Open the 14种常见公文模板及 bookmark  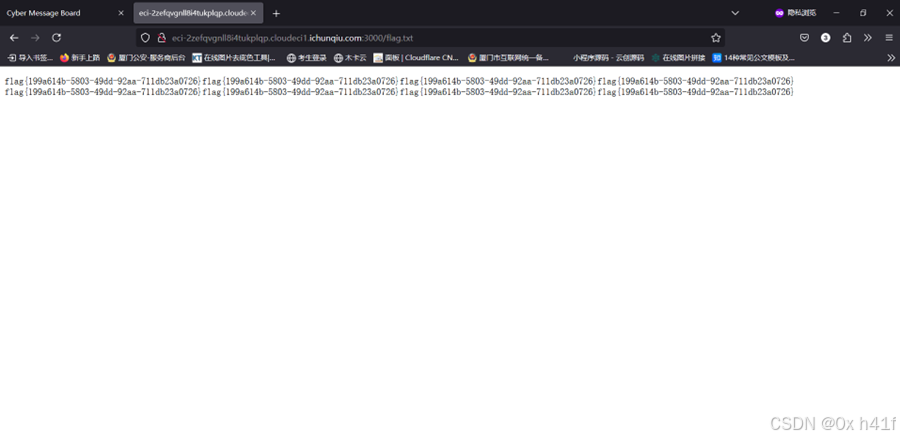[x=754, y=57]
